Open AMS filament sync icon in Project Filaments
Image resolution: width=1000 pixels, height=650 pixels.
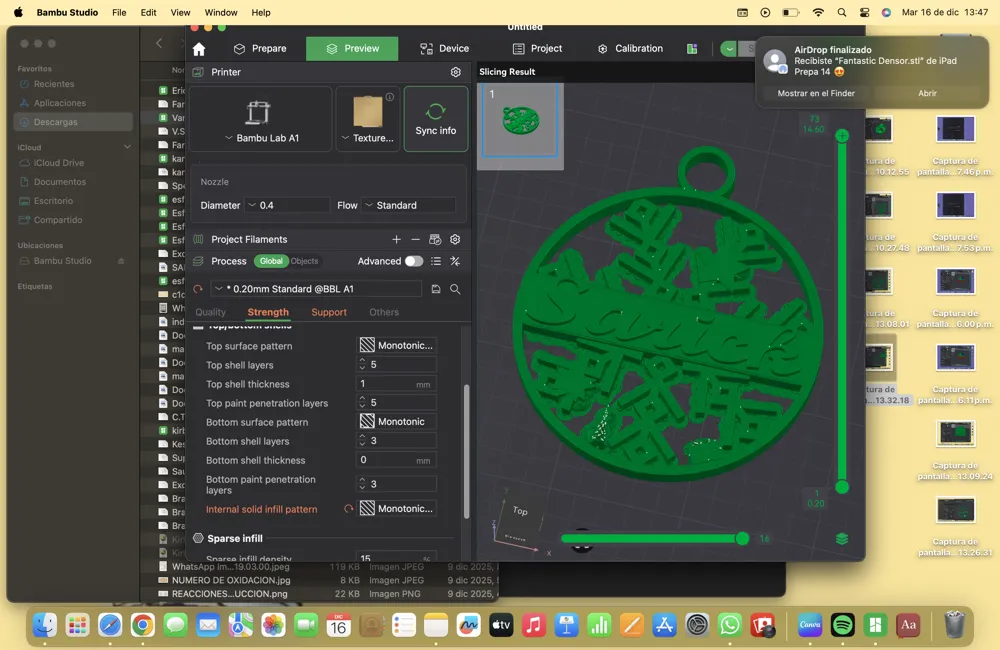(435, 239)
